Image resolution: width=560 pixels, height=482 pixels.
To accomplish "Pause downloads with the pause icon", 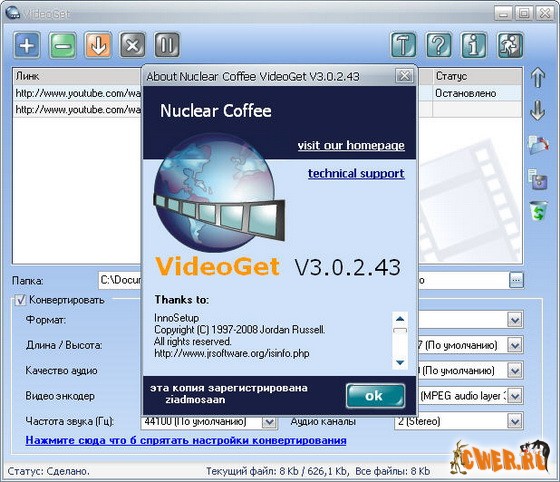I will (167, 45).
